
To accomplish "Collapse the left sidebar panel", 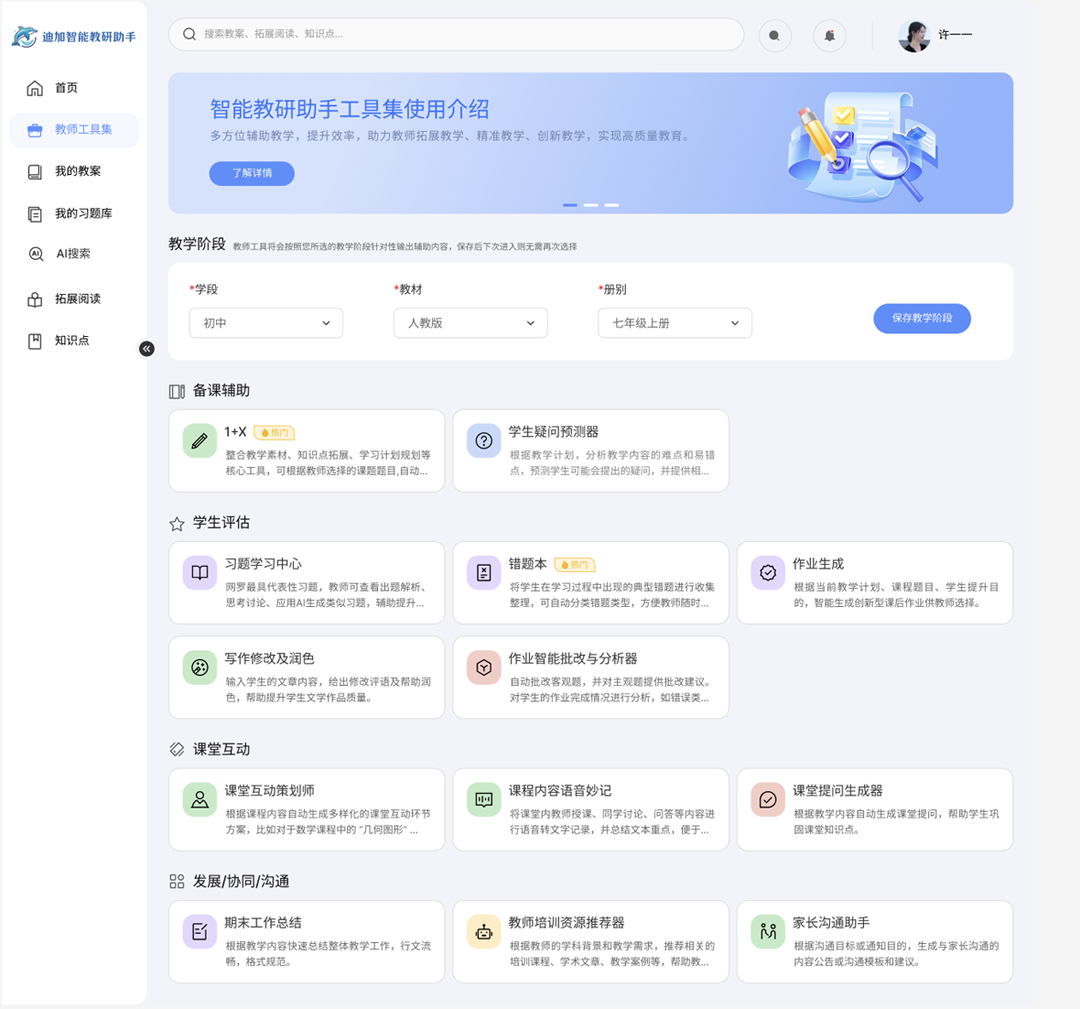I will (147, 349).
